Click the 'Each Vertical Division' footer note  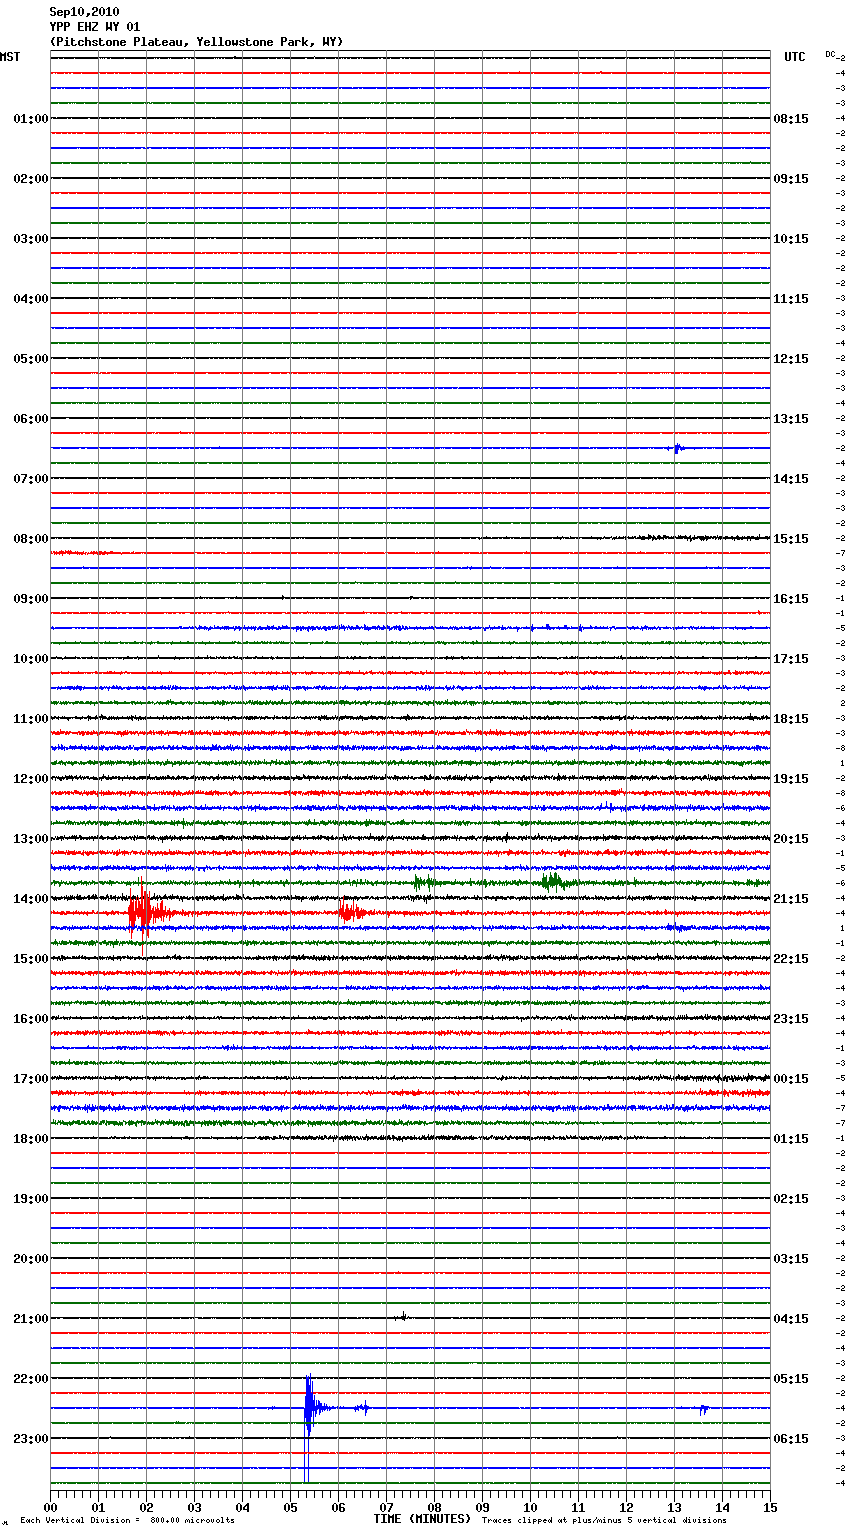point(127,1521)
